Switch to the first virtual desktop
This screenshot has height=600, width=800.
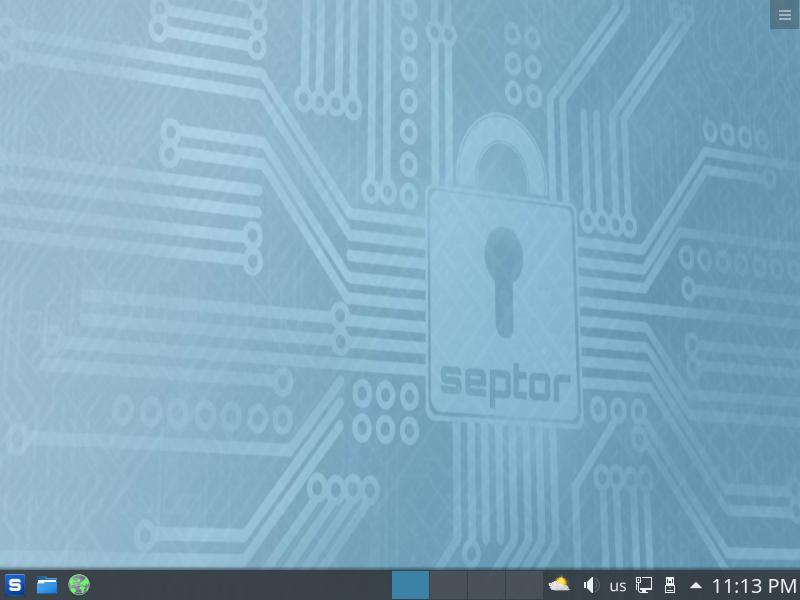tap(410, 585)
